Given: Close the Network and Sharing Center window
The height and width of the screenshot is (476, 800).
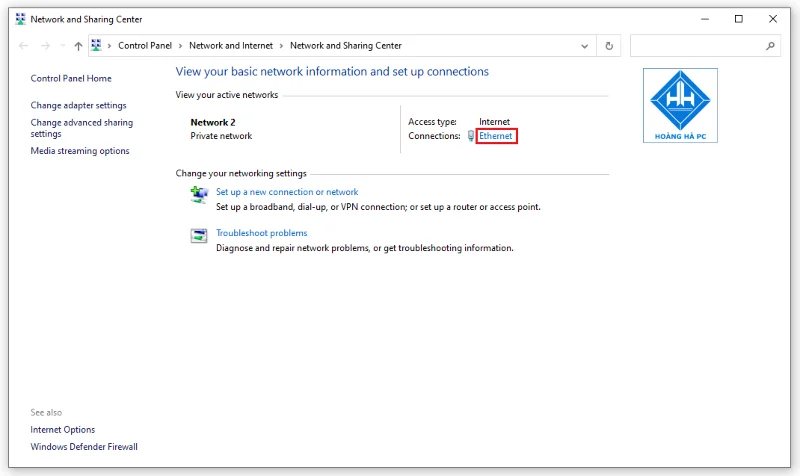Looking at the screenshot, I should pyautogui.click(x=773, y=19).
